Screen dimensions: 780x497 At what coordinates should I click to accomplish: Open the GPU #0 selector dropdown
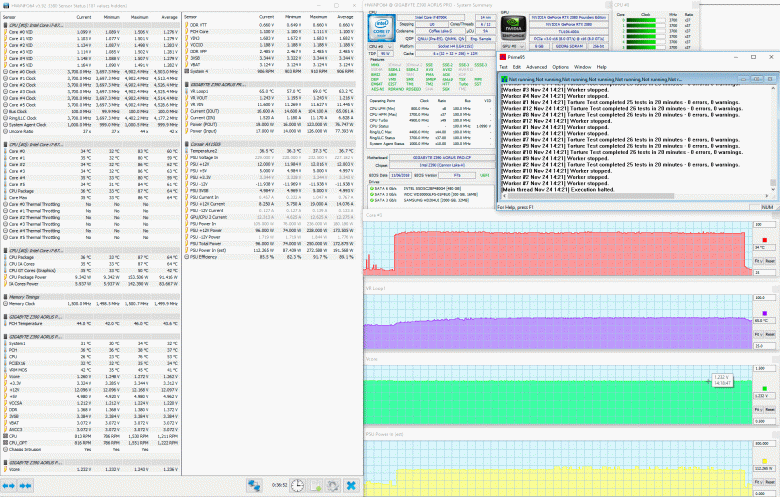pyautogui.click(x=513, y=45)
